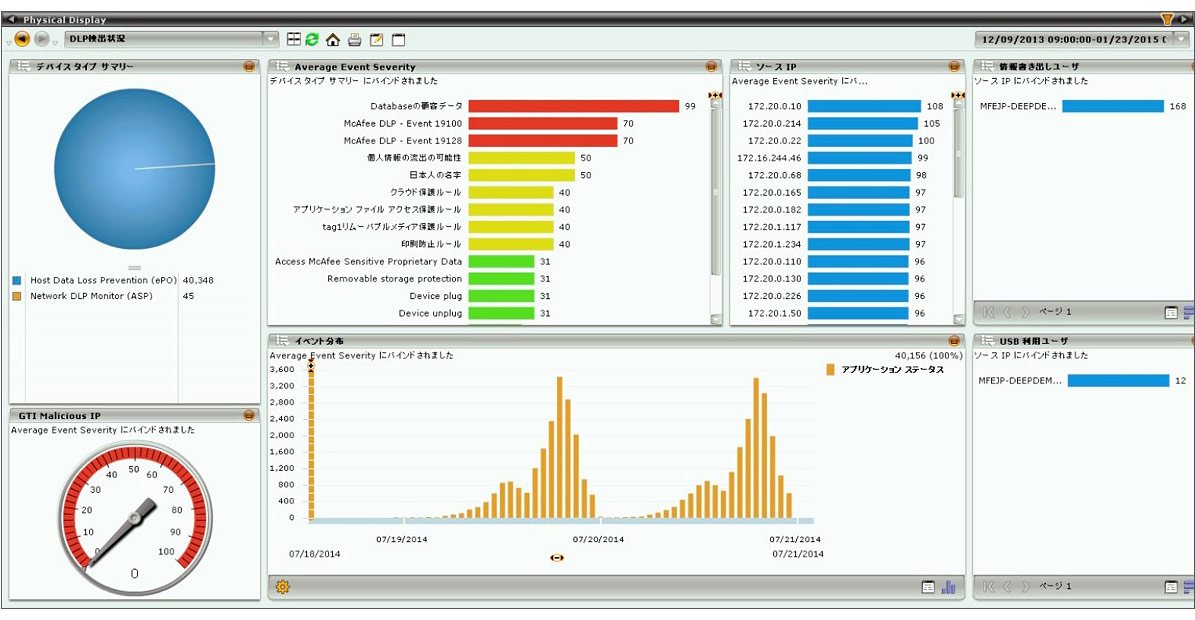Viewport: 1195px width, 620px height.
Task: Open the orange filter funnel icon
Action: pyautogui.click(x=1167, y=18)
